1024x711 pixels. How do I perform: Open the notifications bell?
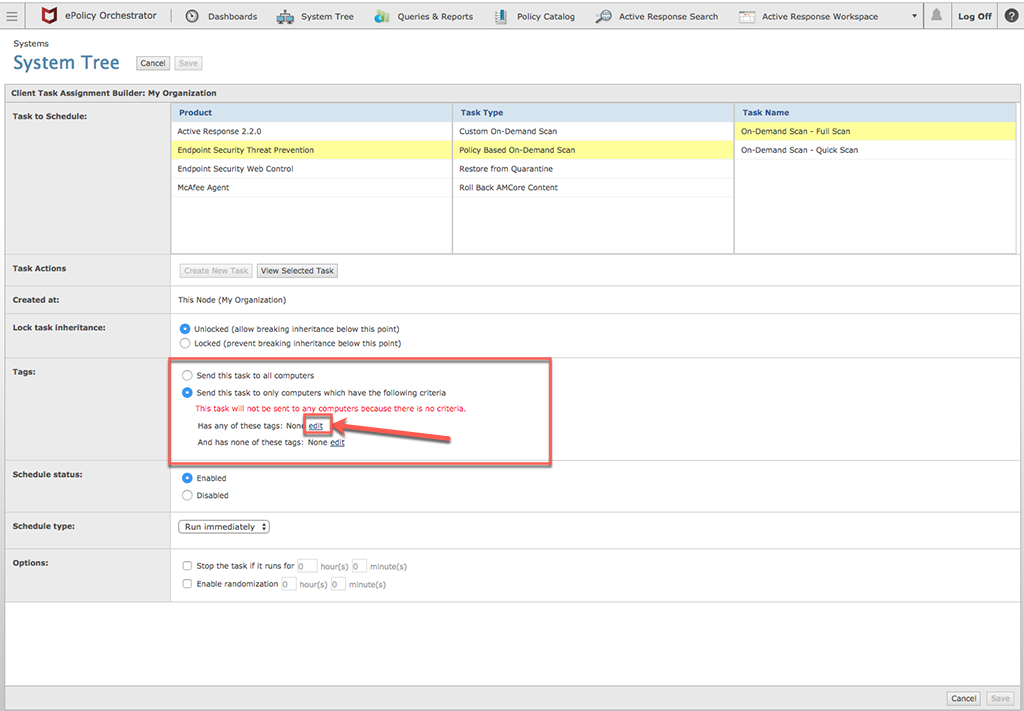(936, 15)
